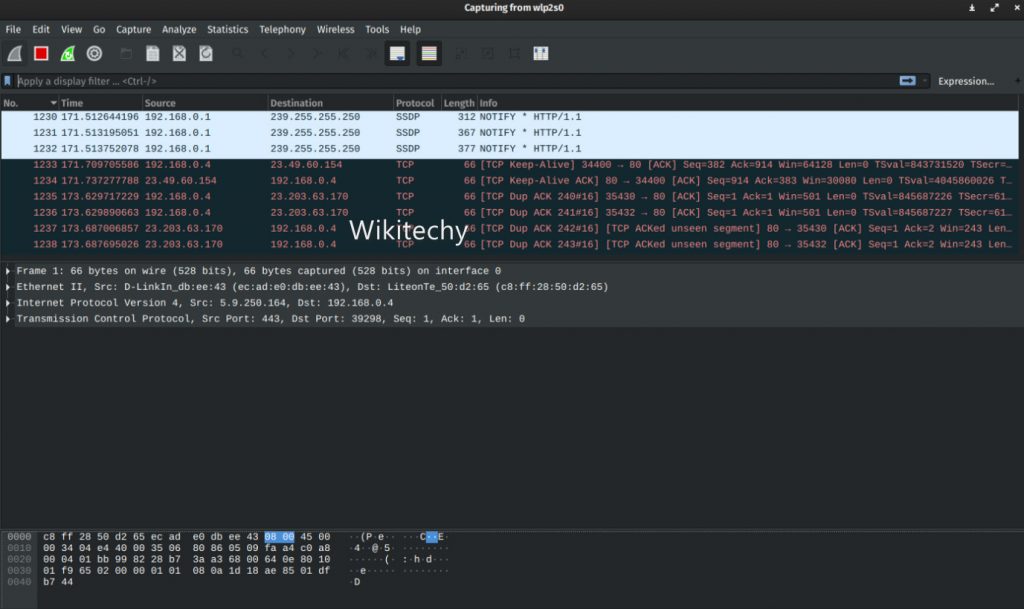Toggle packet list colorization
Image resolution: width=1024 pixels, height=609 pixels.
coord(428,53)
